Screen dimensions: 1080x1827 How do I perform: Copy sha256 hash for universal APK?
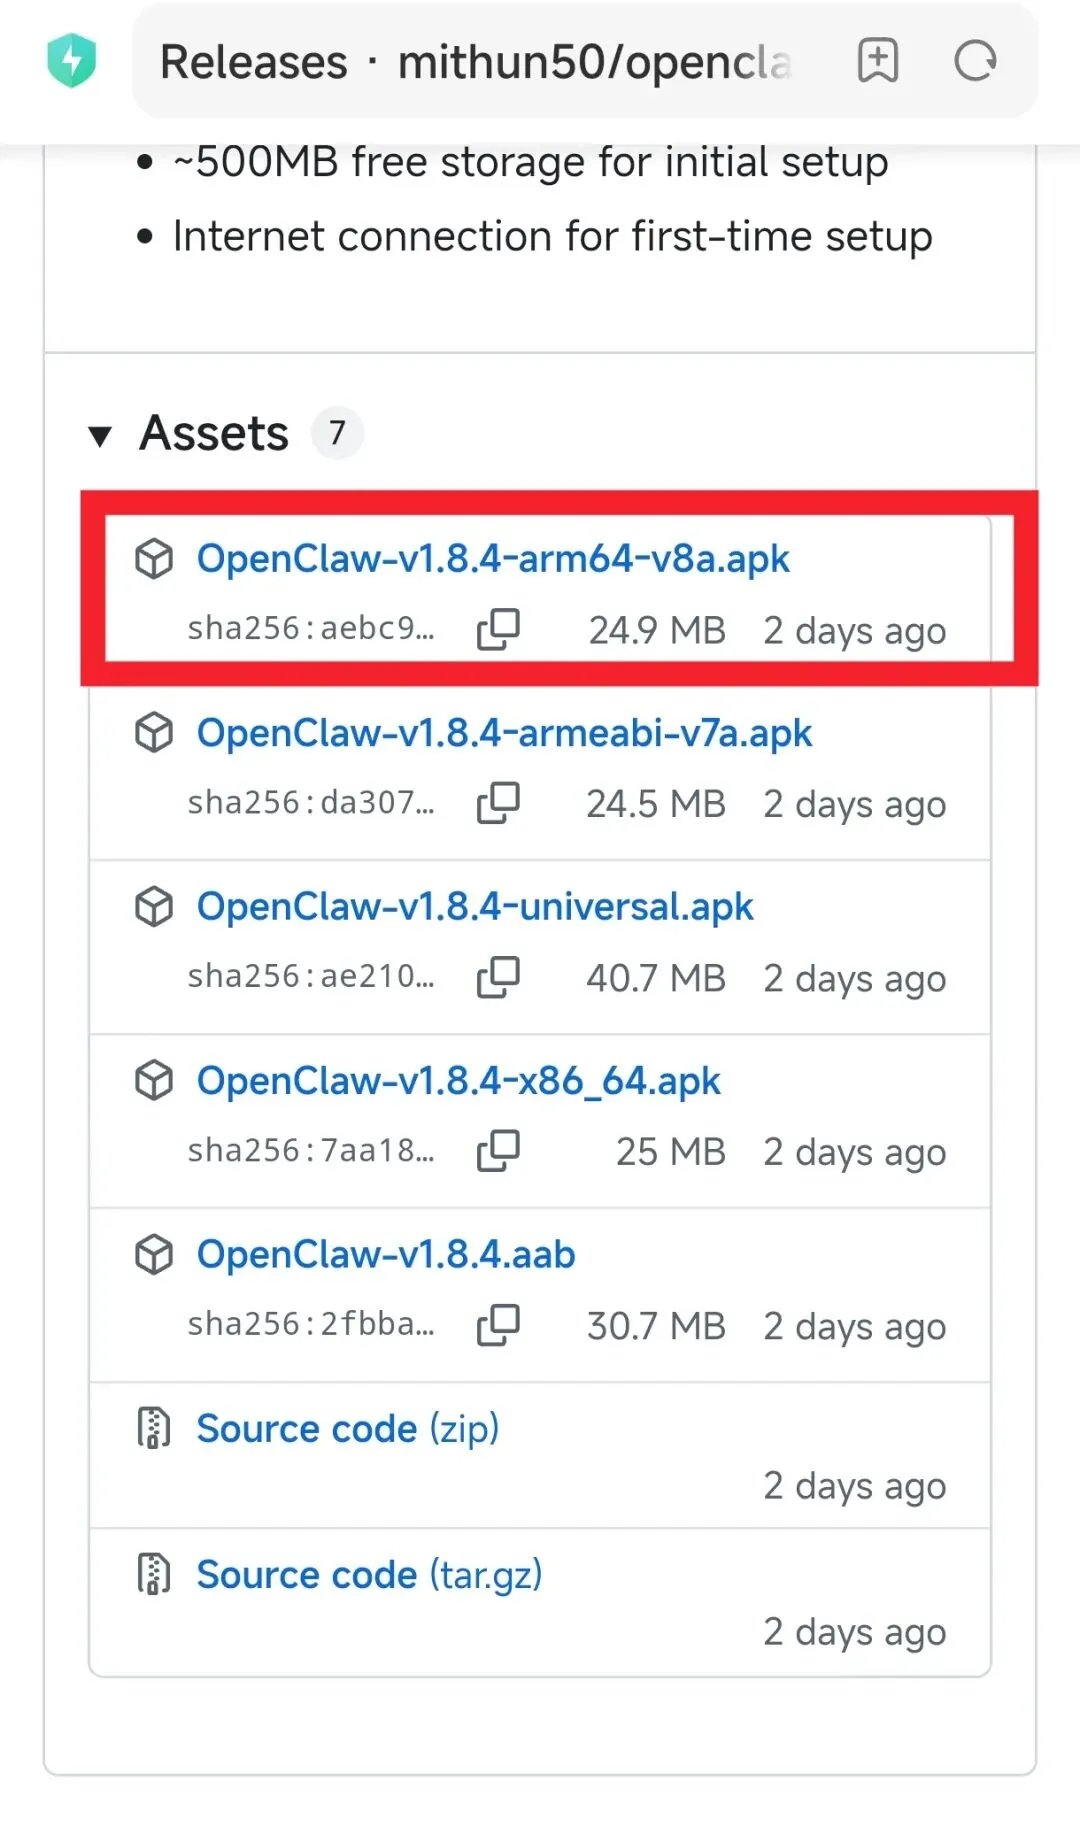coord(498,977)
